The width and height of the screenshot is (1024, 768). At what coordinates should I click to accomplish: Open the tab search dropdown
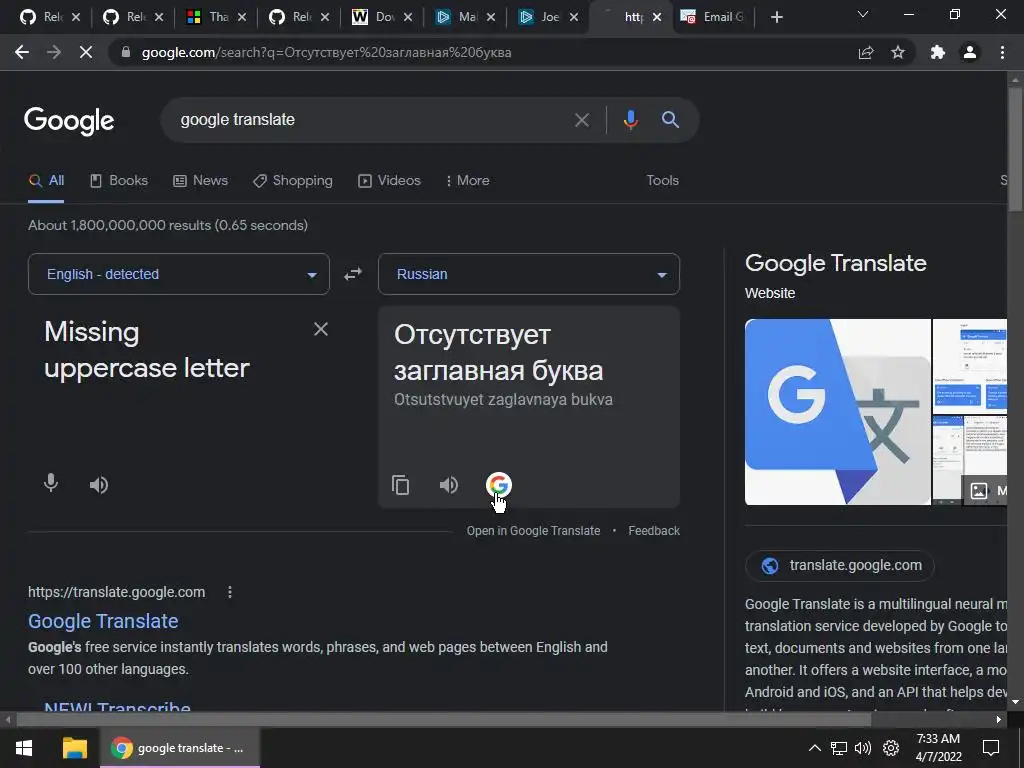pos(863,14)
